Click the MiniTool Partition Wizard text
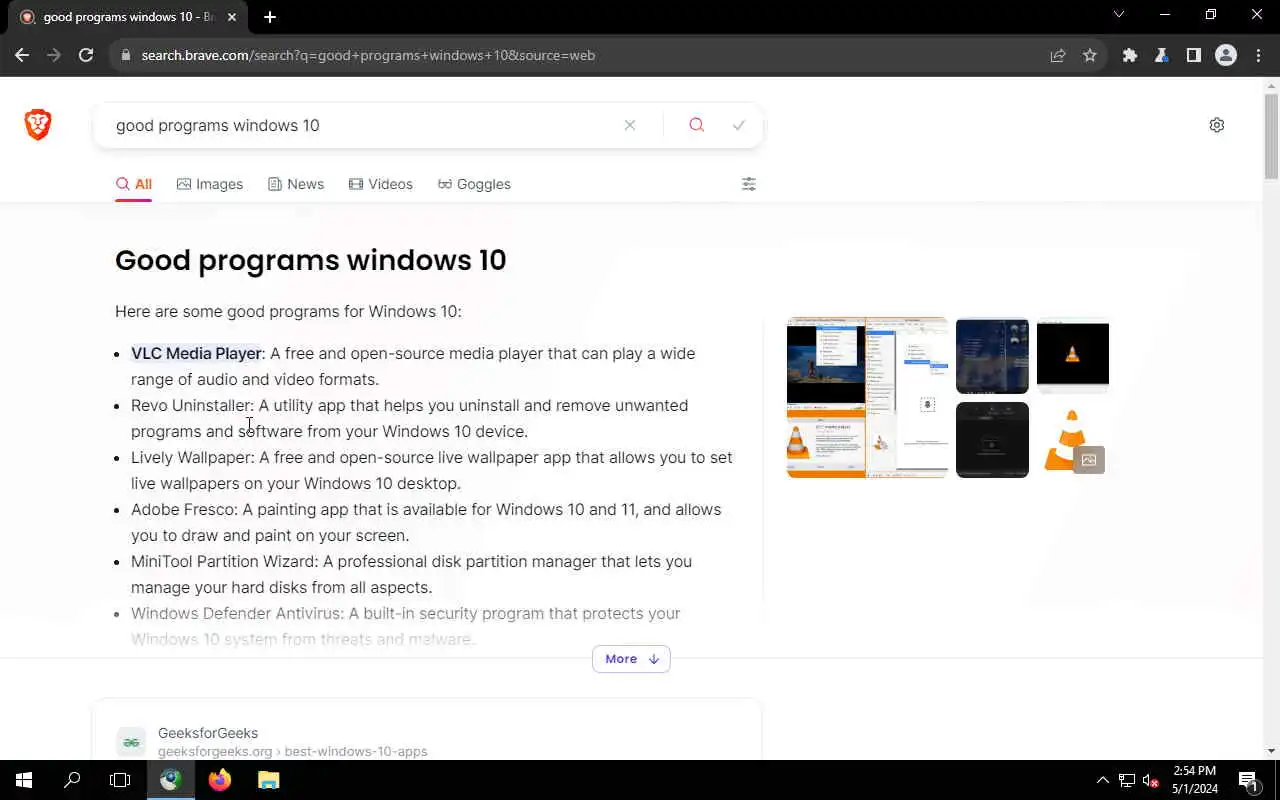The width and height of the screenshot is (1280, 800). 223,561
